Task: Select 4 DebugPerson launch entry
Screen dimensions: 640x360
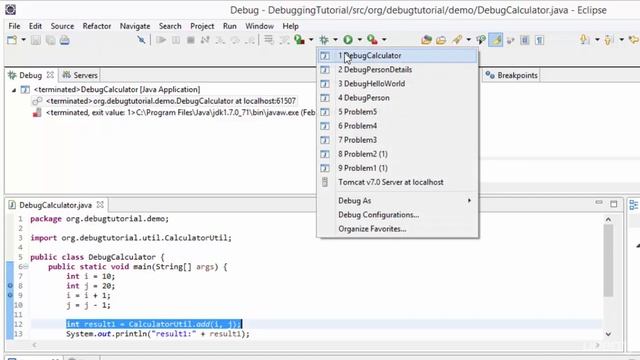Action: click(398, 98)
